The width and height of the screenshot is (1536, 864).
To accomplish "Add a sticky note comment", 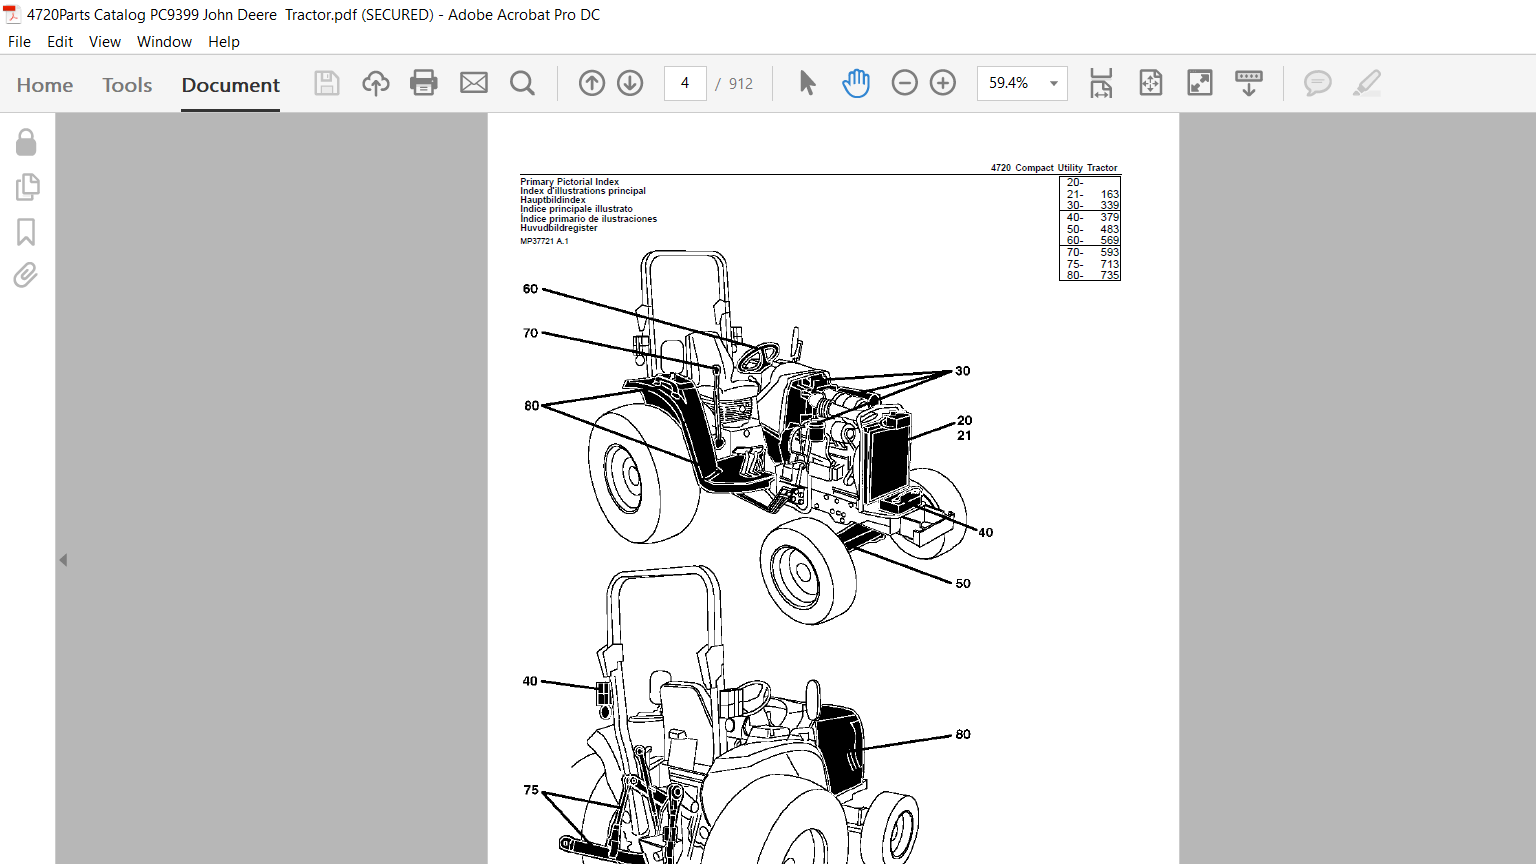I will (x=1318, y=83).
